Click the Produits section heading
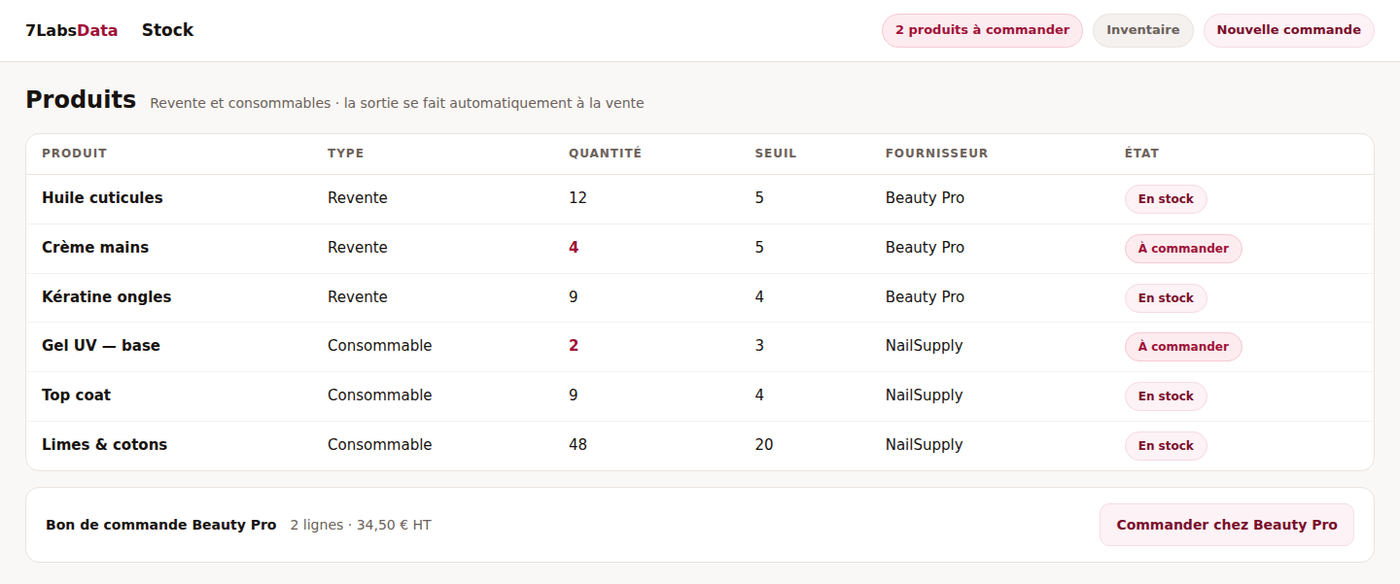The height and width of the screenshot is (584, 1400). coord(81,100)
